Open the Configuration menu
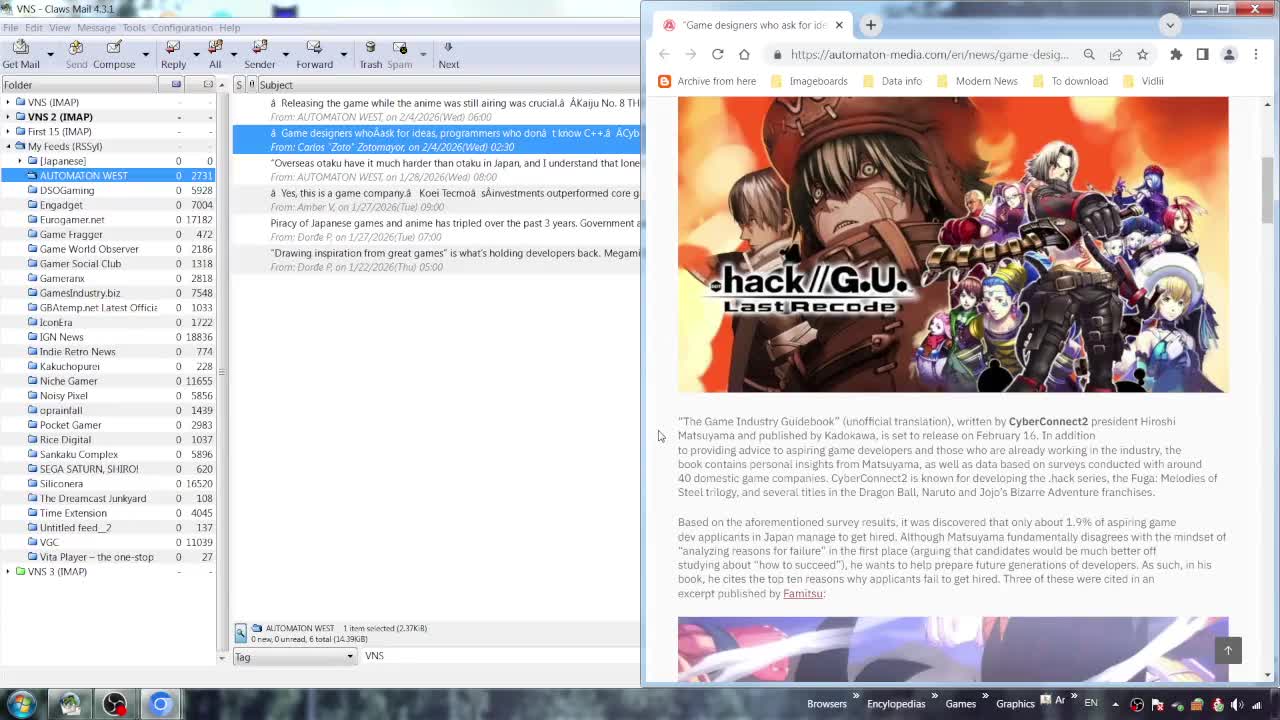 182,28
